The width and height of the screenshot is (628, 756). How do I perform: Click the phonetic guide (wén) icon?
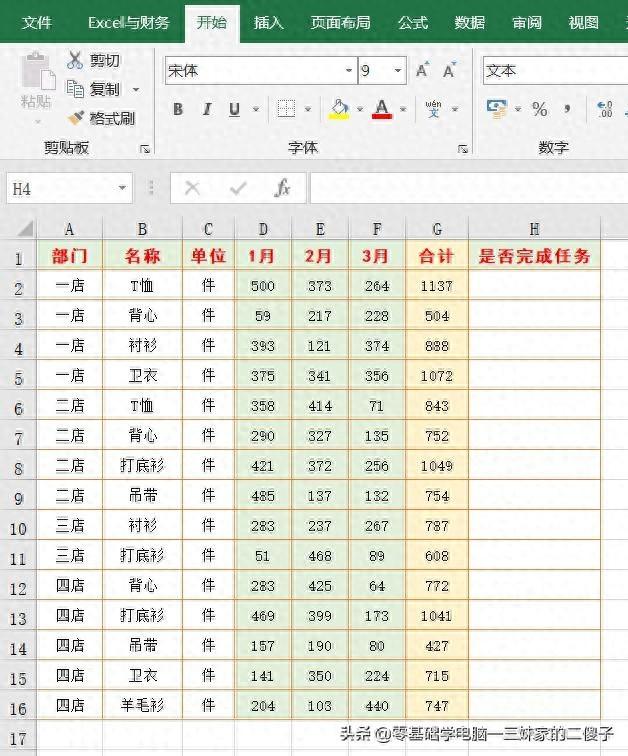433,109
